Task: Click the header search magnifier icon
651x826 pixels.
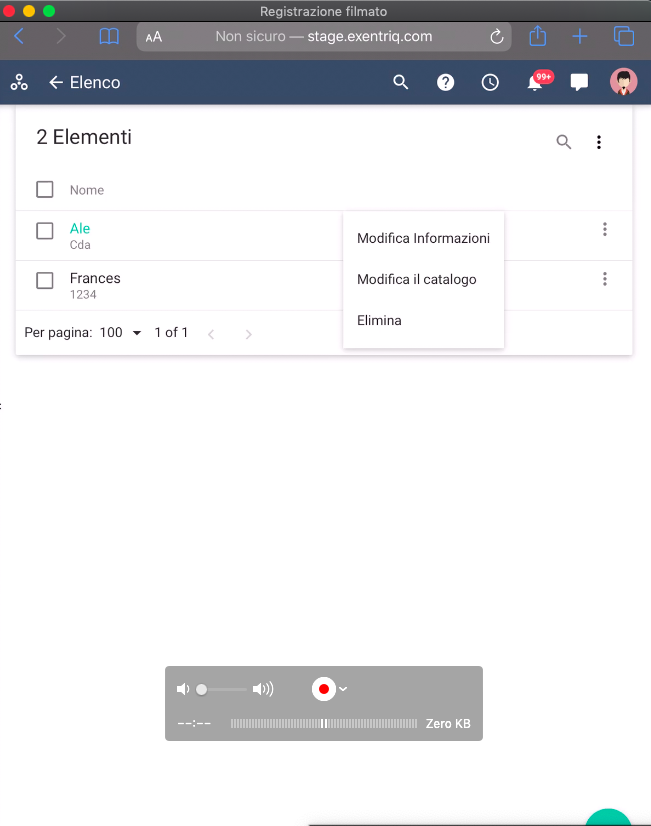Action: pyautogui.click(x=401, y=83)
